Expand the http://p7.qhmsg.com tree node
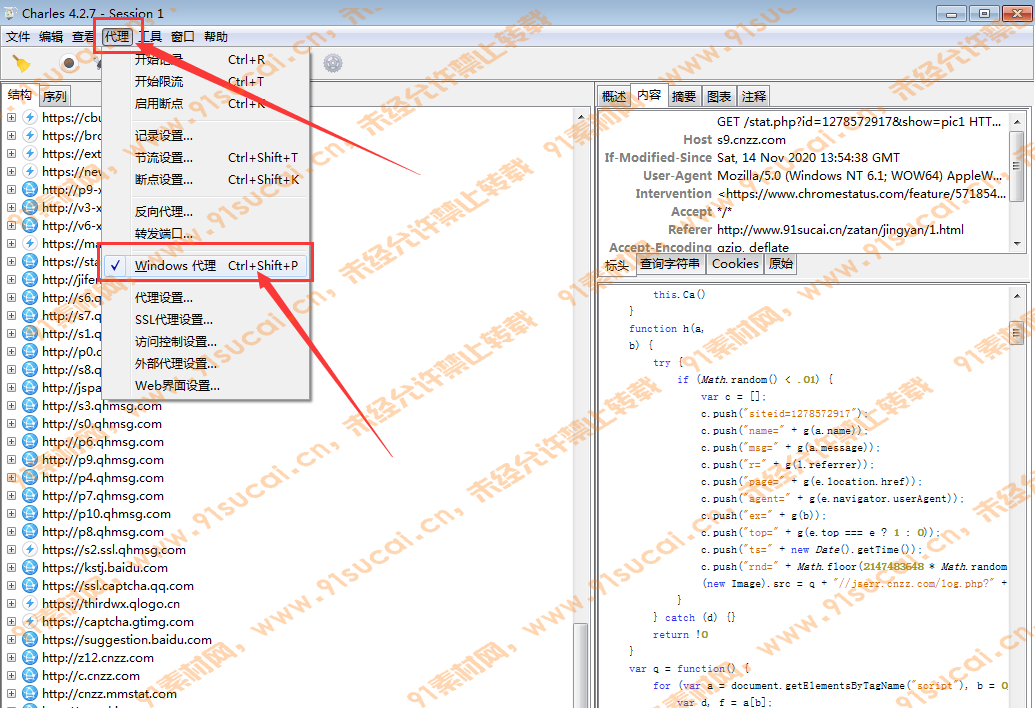This screenshot has height=708, width=1035. (11, 496)
